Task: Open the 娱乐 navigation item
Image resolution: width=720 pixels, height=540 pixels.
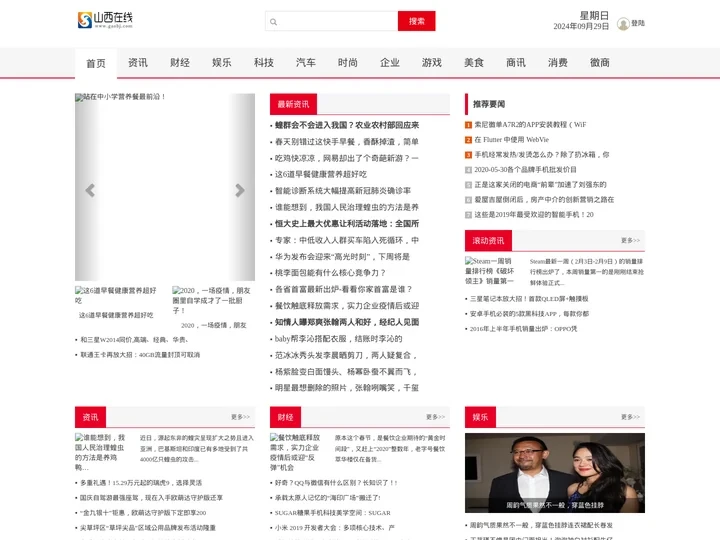Action: 222,63
